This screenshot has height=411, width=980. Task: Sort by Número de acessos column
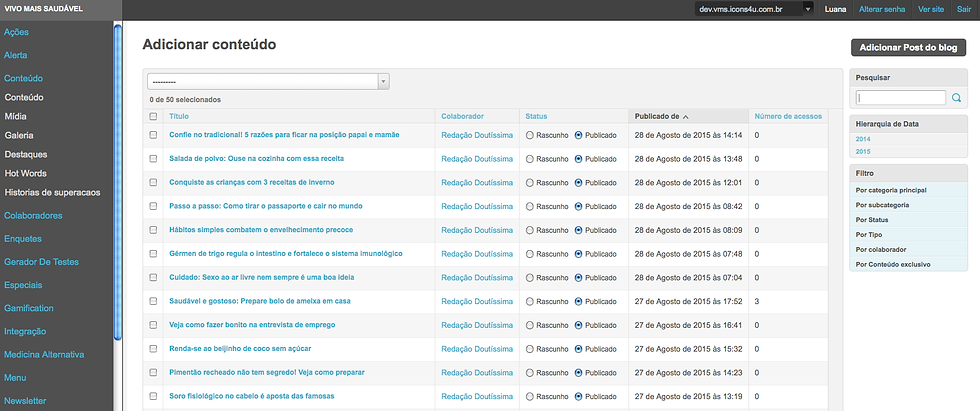[788, 116]
